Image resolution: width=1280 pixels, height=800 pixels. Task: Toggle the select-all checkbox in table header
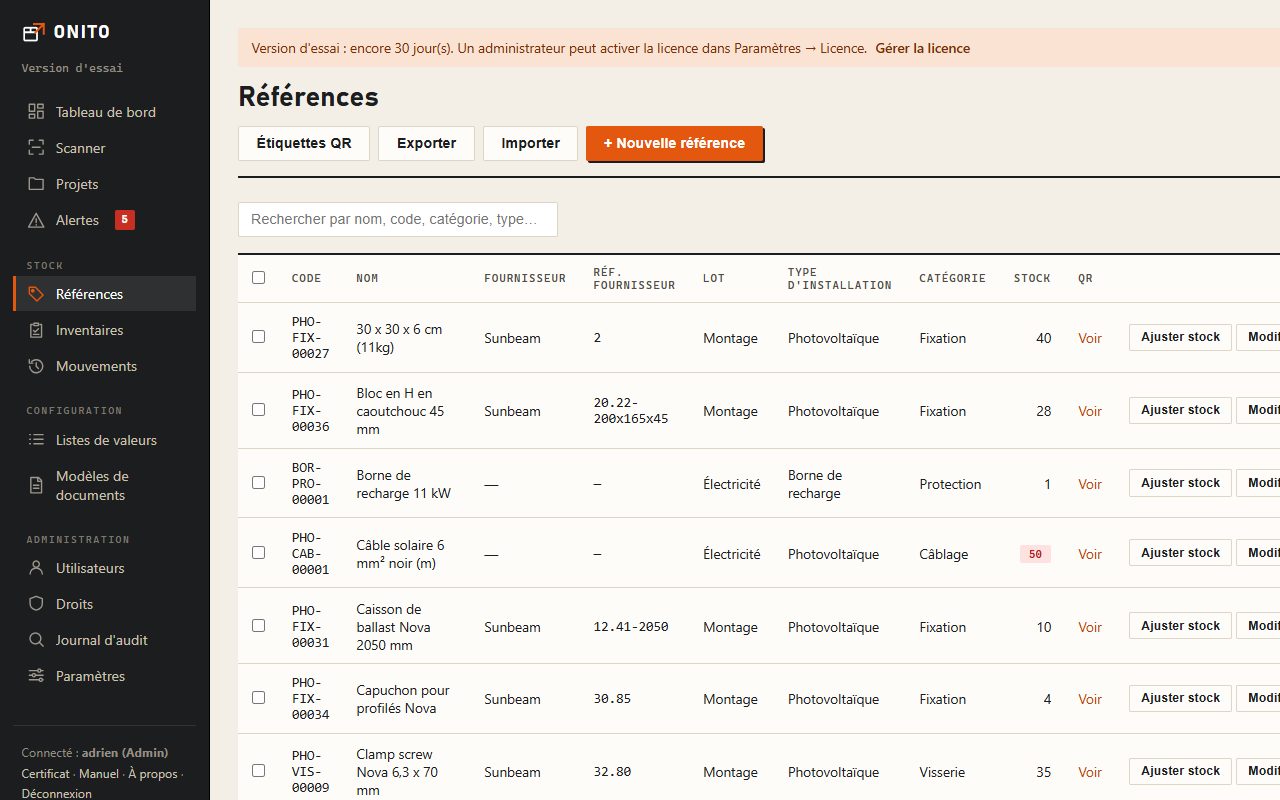point(259,278)
